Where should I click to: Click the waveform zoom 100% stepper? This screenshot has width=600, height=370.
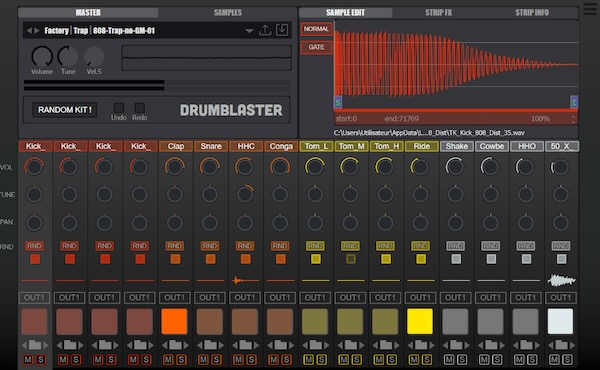click(573, 119)
